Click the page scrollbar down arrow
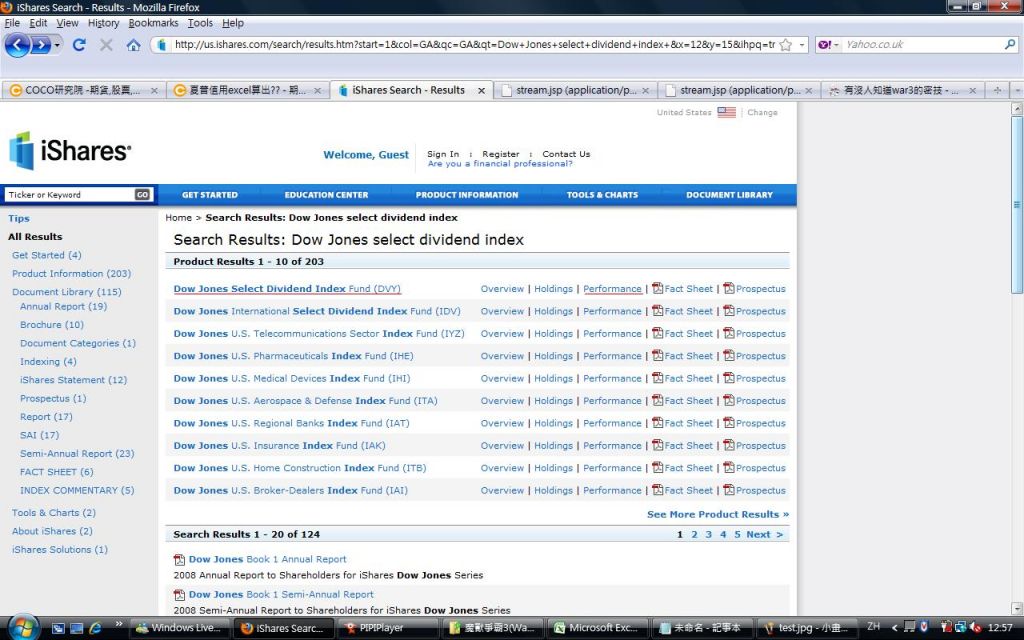1024x640 pixels. 1017,608
